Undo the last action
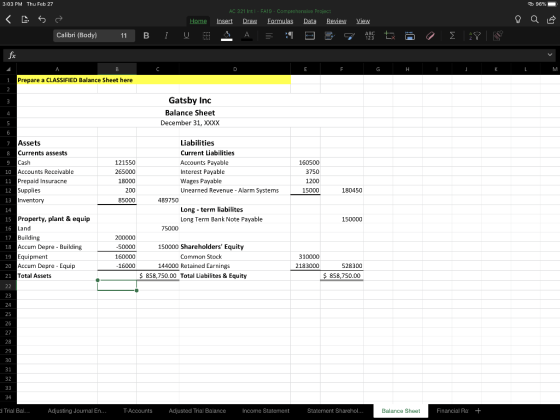This screenshot has height=420, width=560. pyautogui.click(x=42, y=19)
